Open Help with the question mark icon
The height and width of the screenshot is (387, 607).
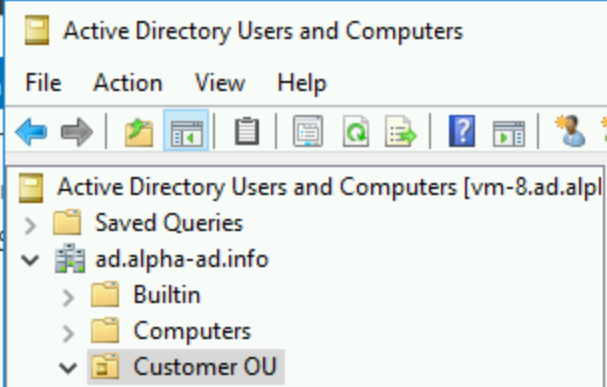click(462, 131)
